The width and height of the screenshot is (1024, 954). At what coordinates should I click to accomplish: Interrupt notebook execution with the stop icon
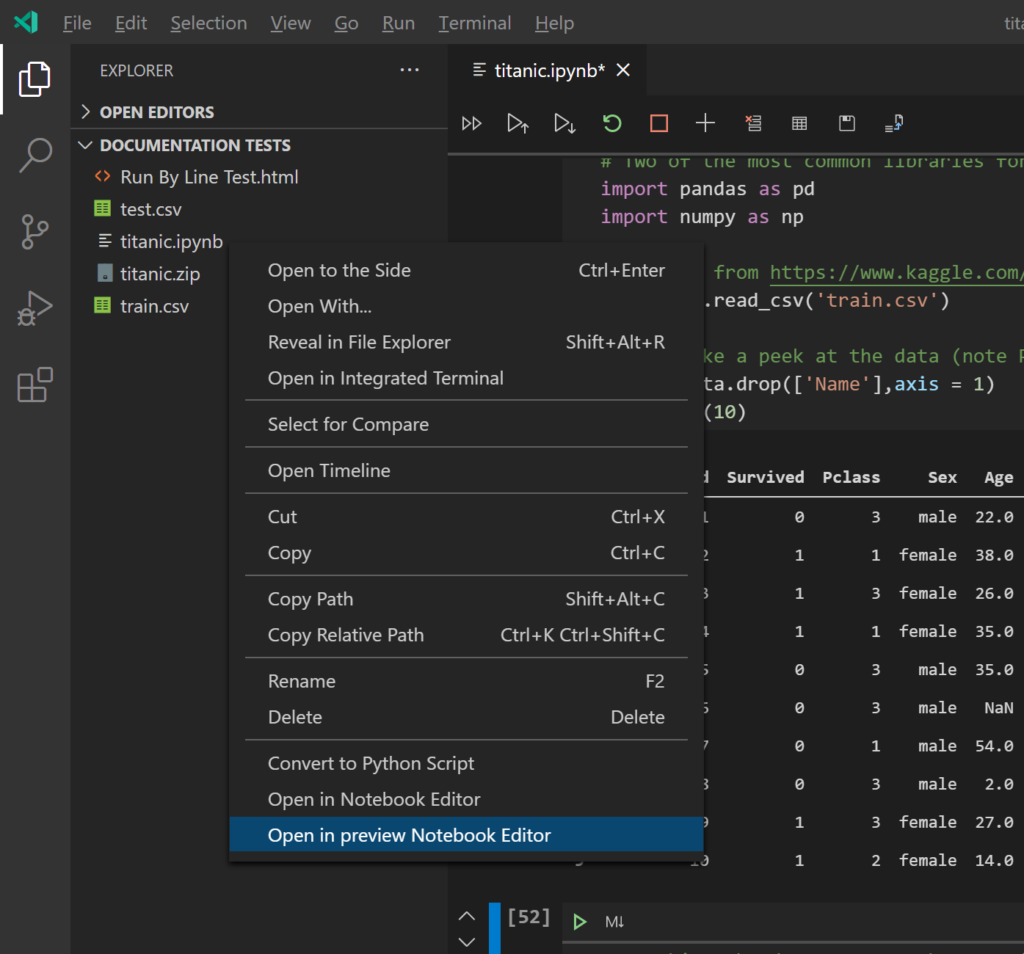[x=657, y=123]
